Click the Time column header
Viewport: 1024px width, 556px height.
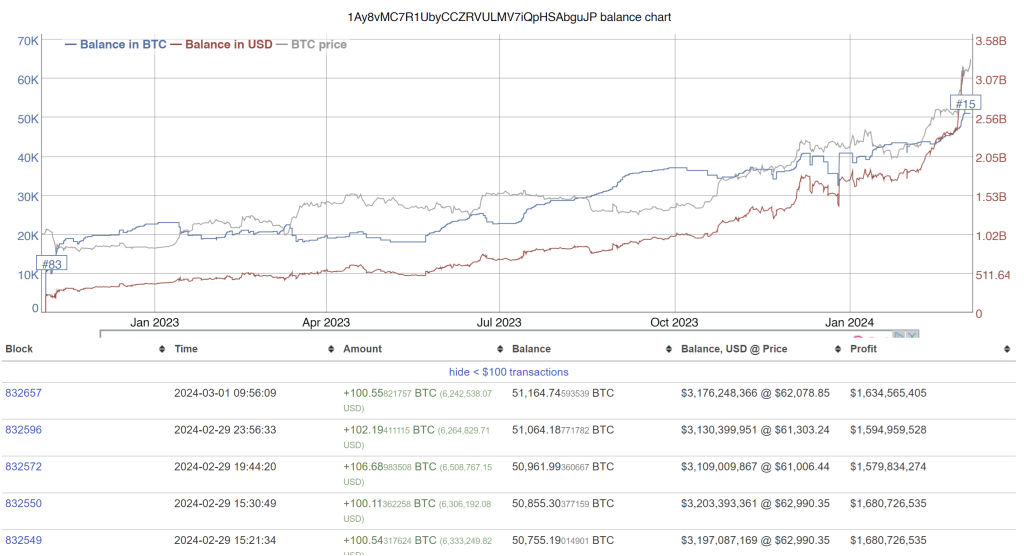[x=186, y=349]
